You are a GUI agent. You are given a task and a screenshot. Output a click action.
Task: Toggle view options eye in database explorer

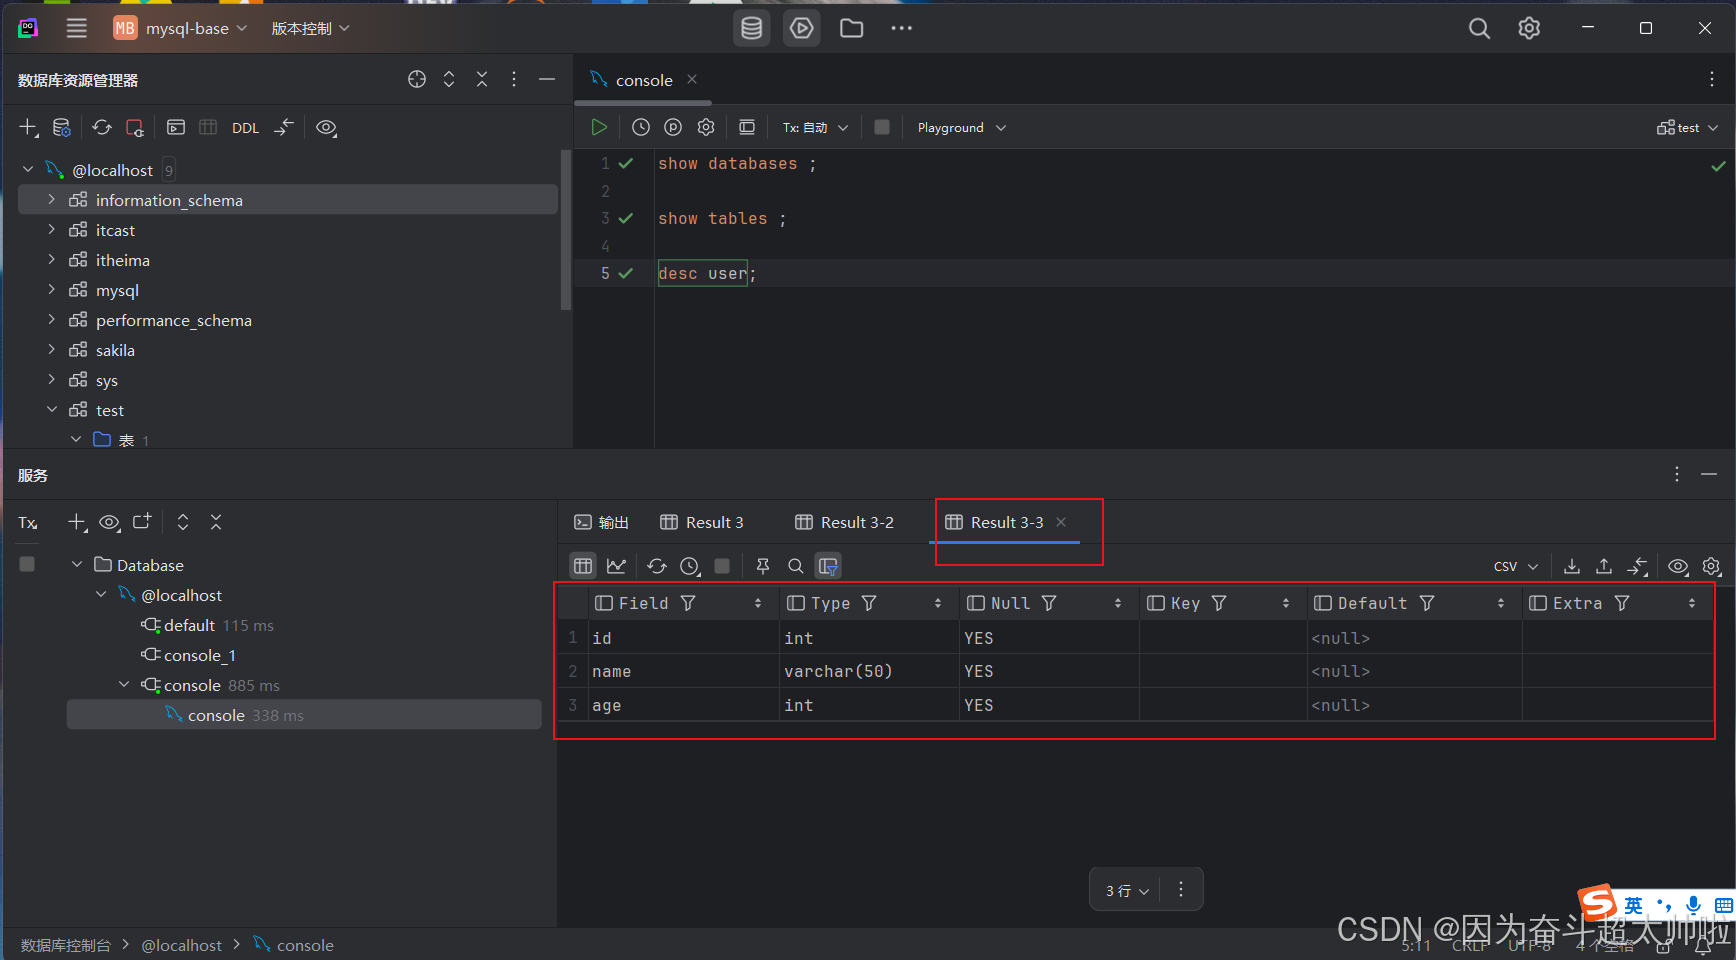tap(326, 127)
